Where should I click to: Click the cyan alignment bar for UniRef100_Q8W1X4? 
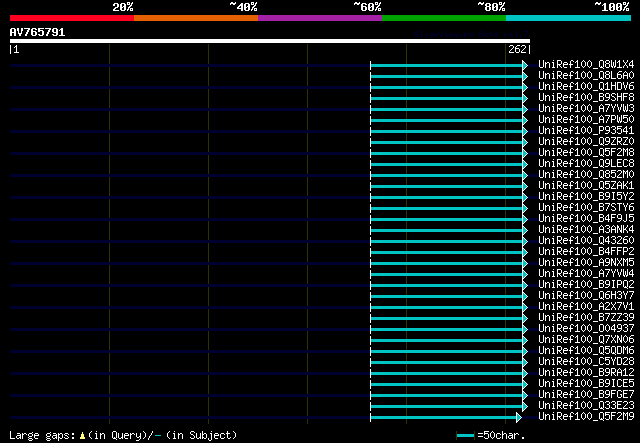[447, 65]
